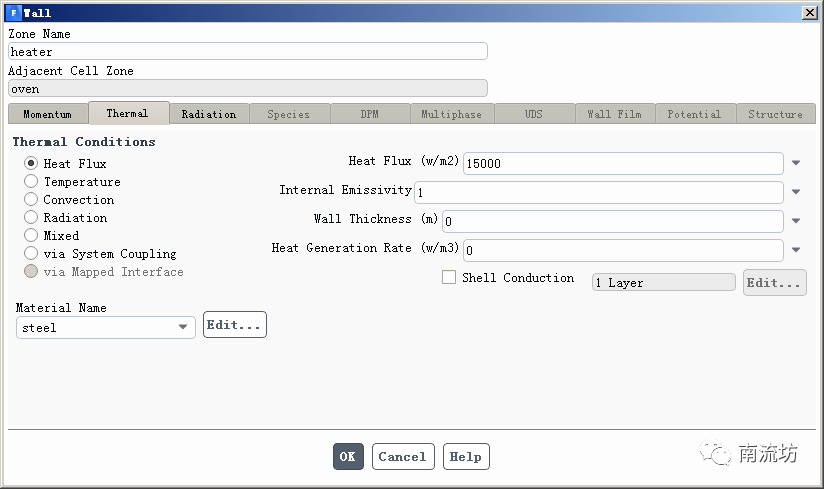
Task: Open the steel Material Name dropdown
Action: [183, 327]
